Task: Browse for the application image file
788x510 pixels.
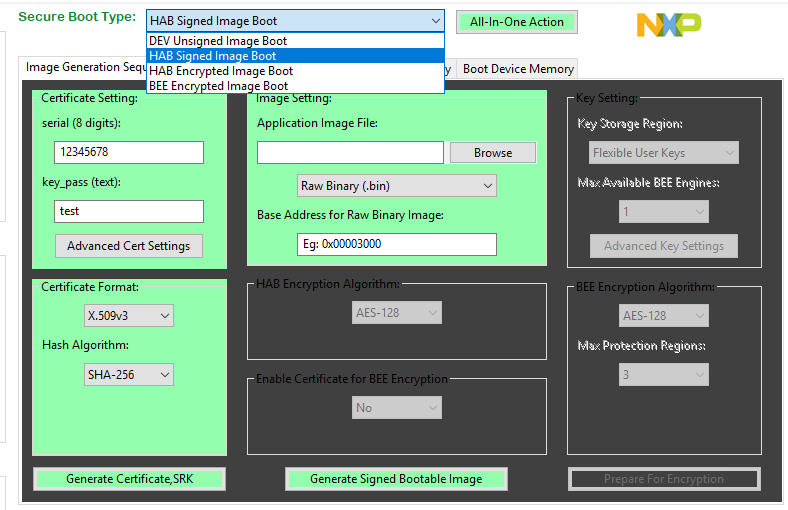Action: (x=493, y=153)
